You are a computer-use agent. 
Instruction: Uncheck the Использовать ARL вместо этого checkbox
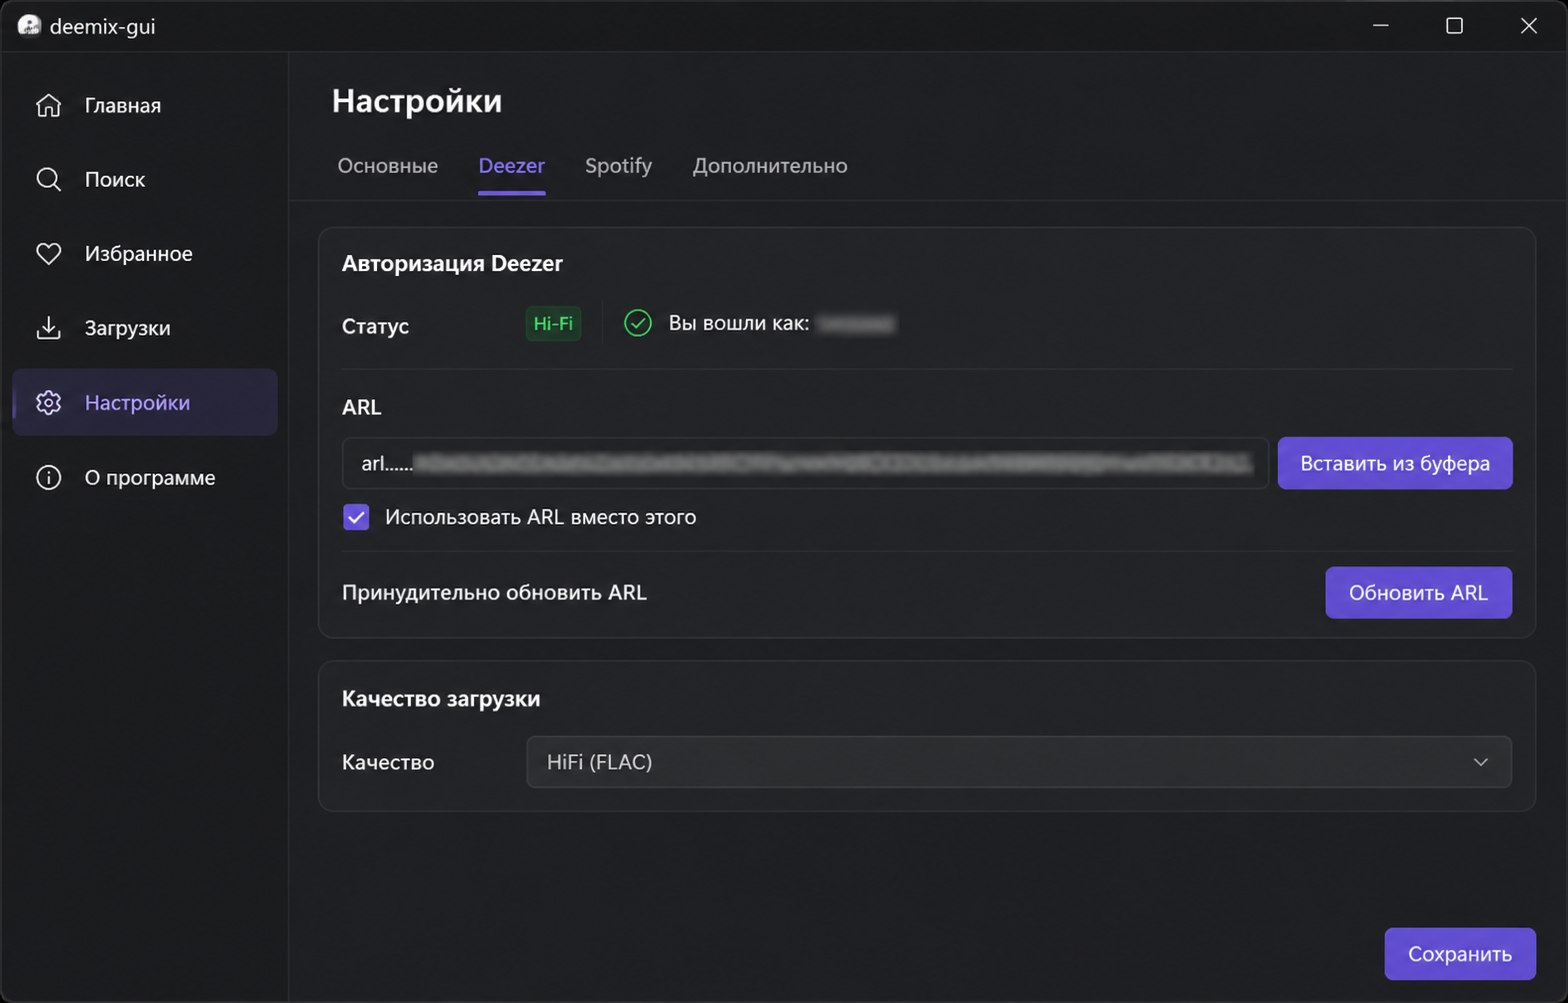click(x=356, y=517)
